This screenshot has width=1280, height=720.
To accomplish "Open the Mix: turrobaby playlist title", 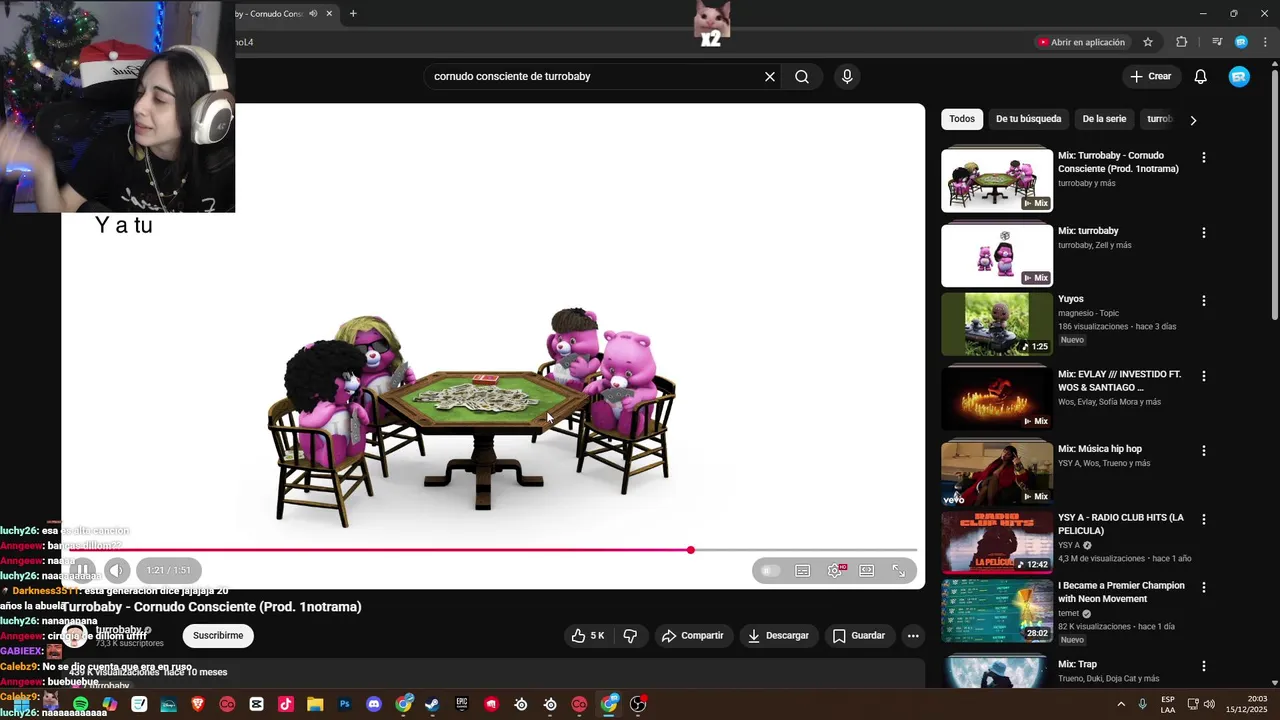I will click(1088, 231).
